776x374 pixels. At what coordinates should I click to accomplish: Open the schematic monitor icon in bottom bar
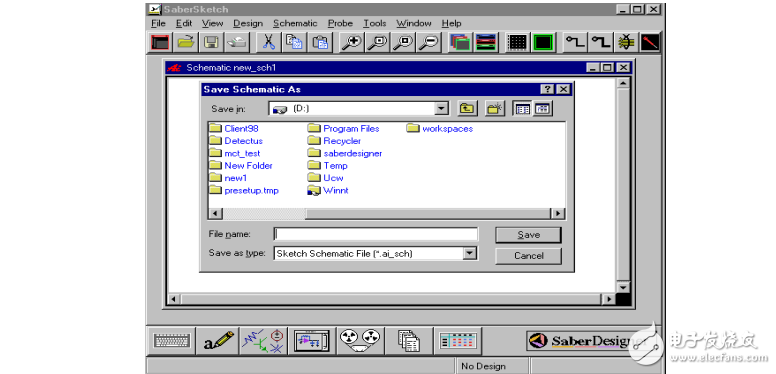pyautogui.click(x=312, y=340)
